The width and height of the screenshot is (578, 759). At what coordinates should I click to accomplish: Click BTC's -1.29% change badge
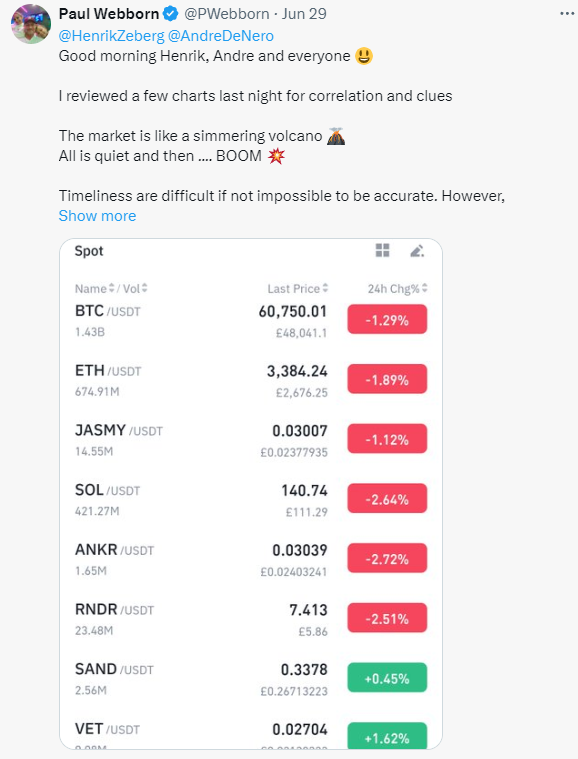tap(387, 319)
